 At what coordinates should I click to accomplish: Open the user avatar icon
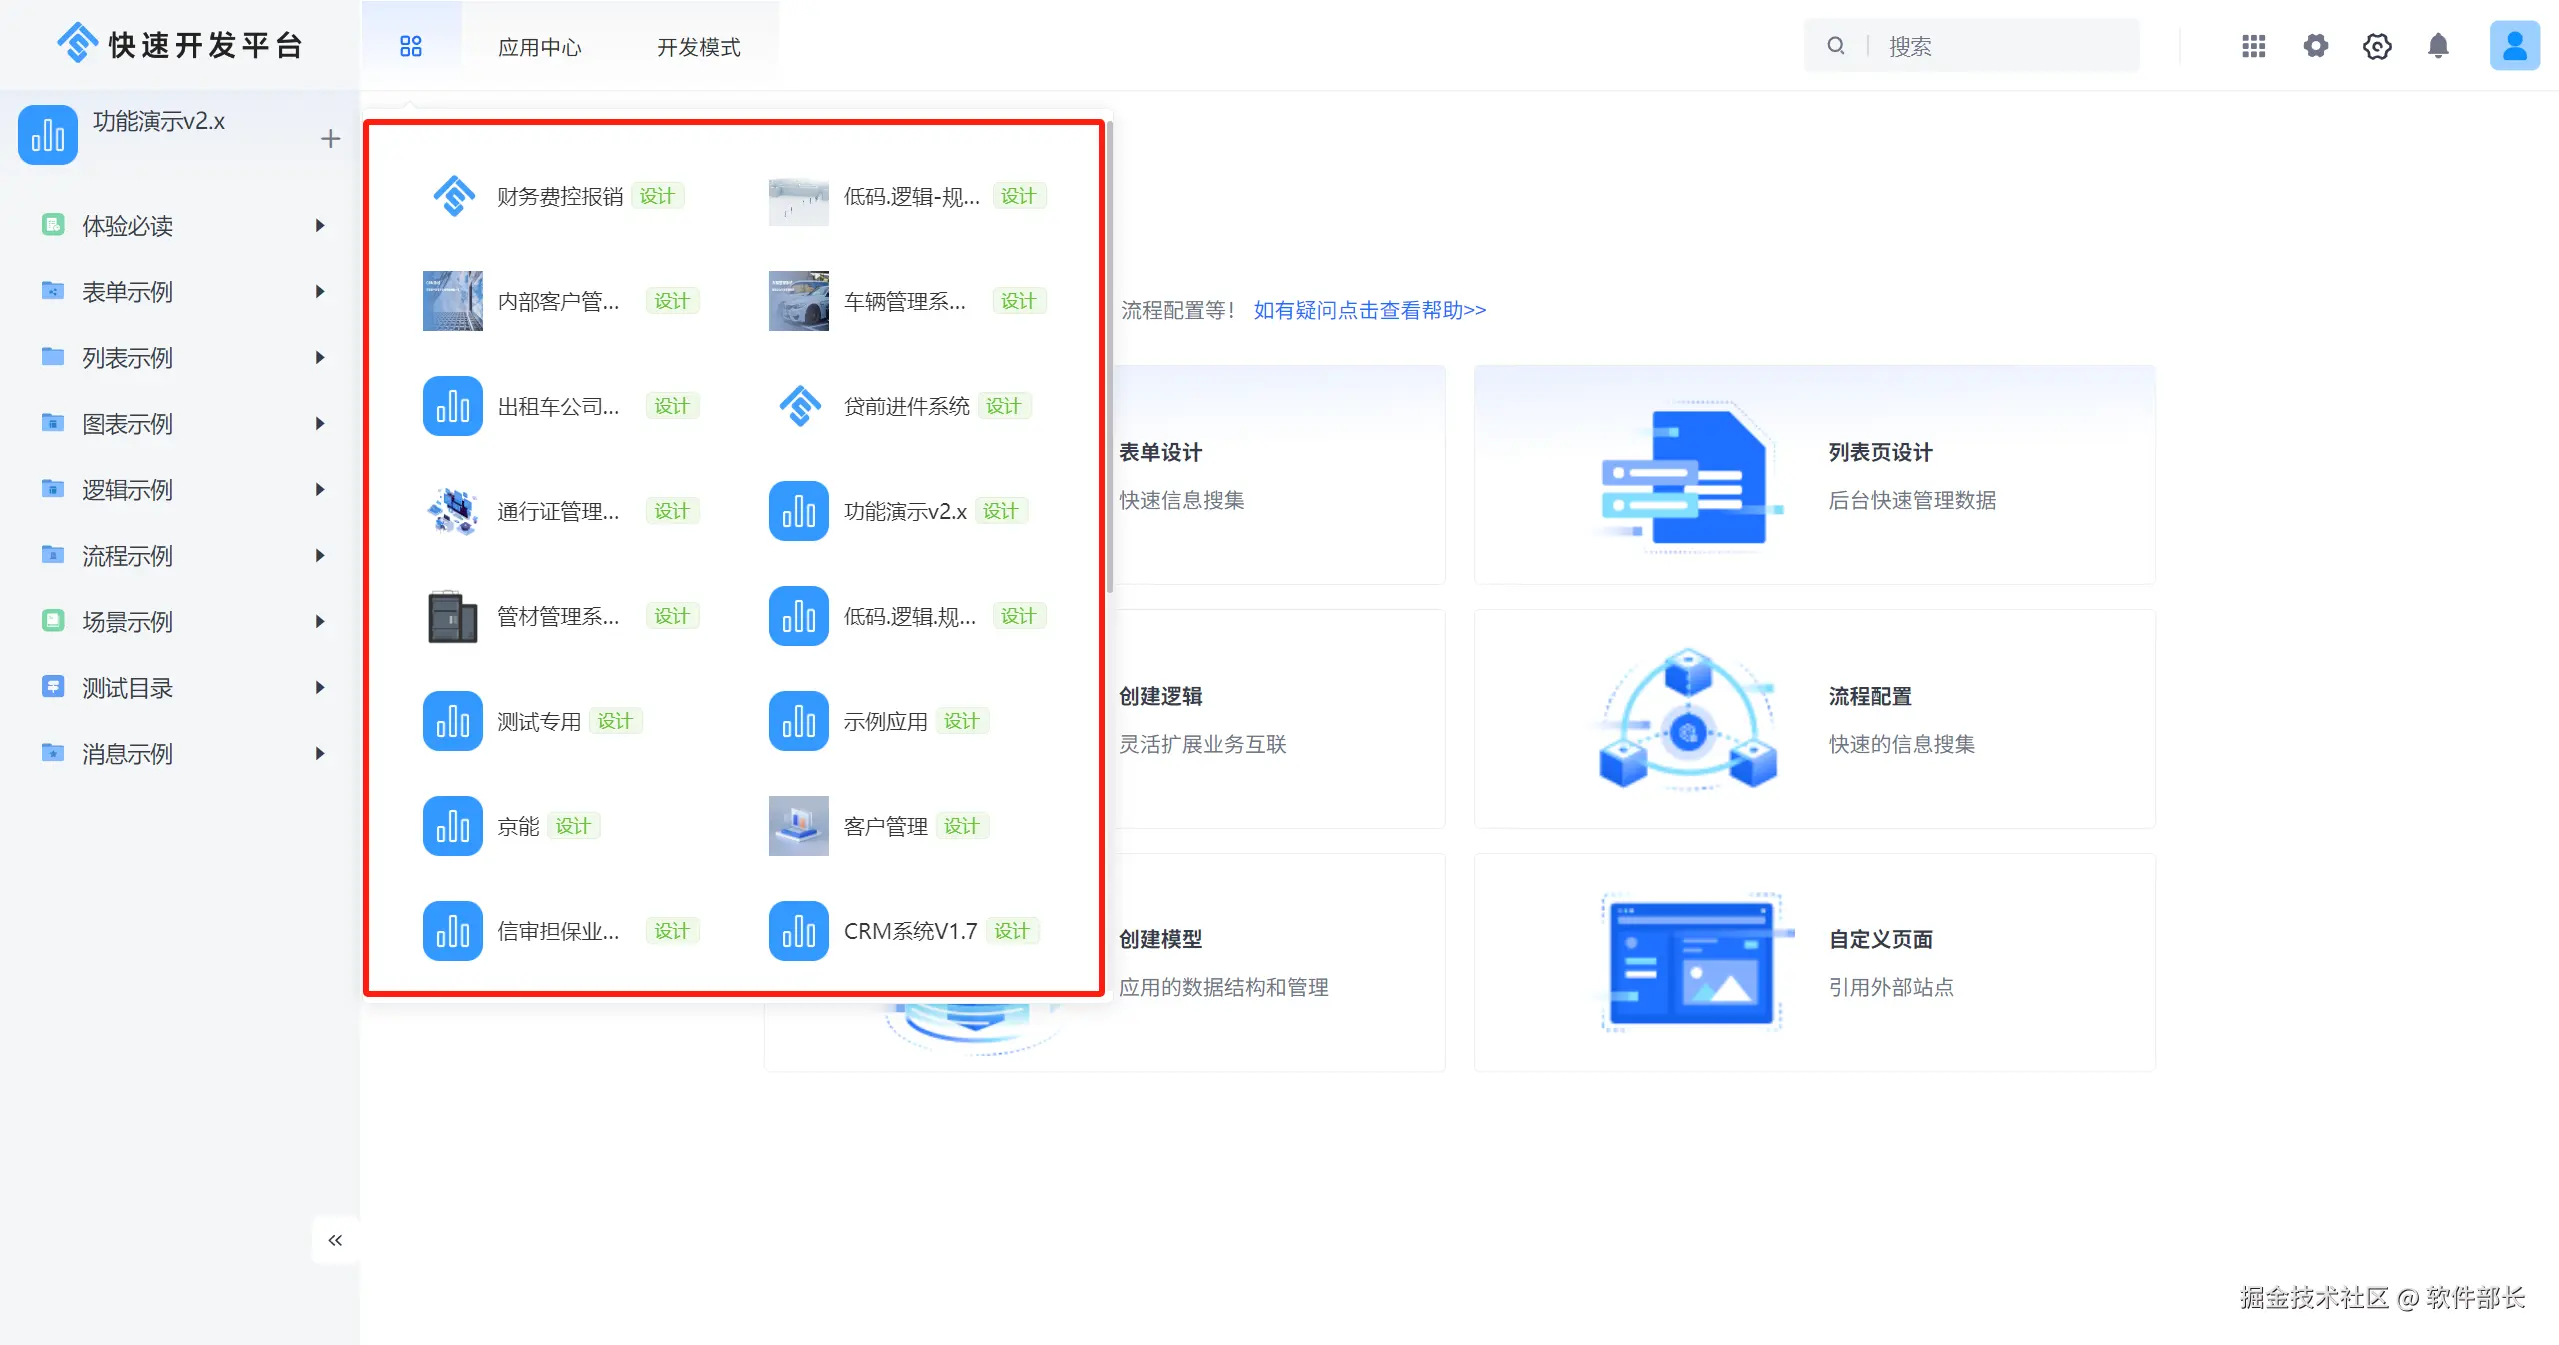click(x=2514, y=46)
